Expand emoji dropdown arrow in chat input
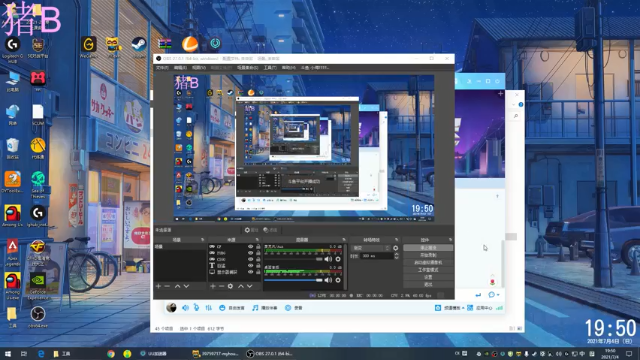640x360 pixels. pyautogui.click(x=498, y=295)
